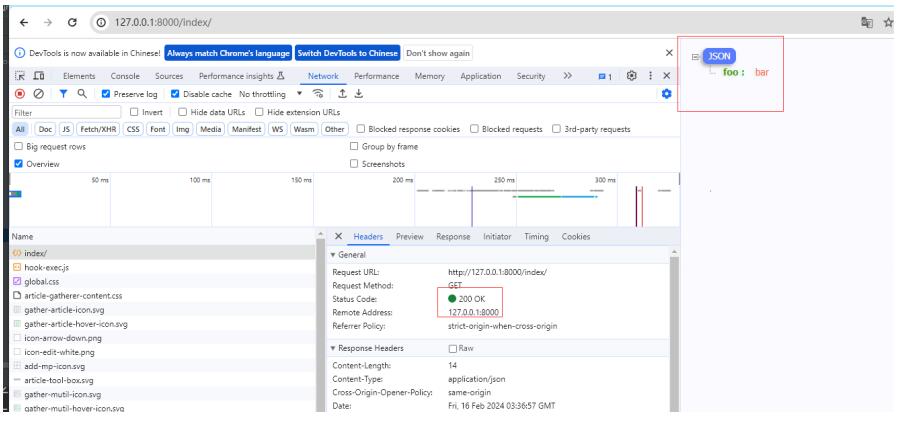Open DevTools settings gear

click(631, 75)
